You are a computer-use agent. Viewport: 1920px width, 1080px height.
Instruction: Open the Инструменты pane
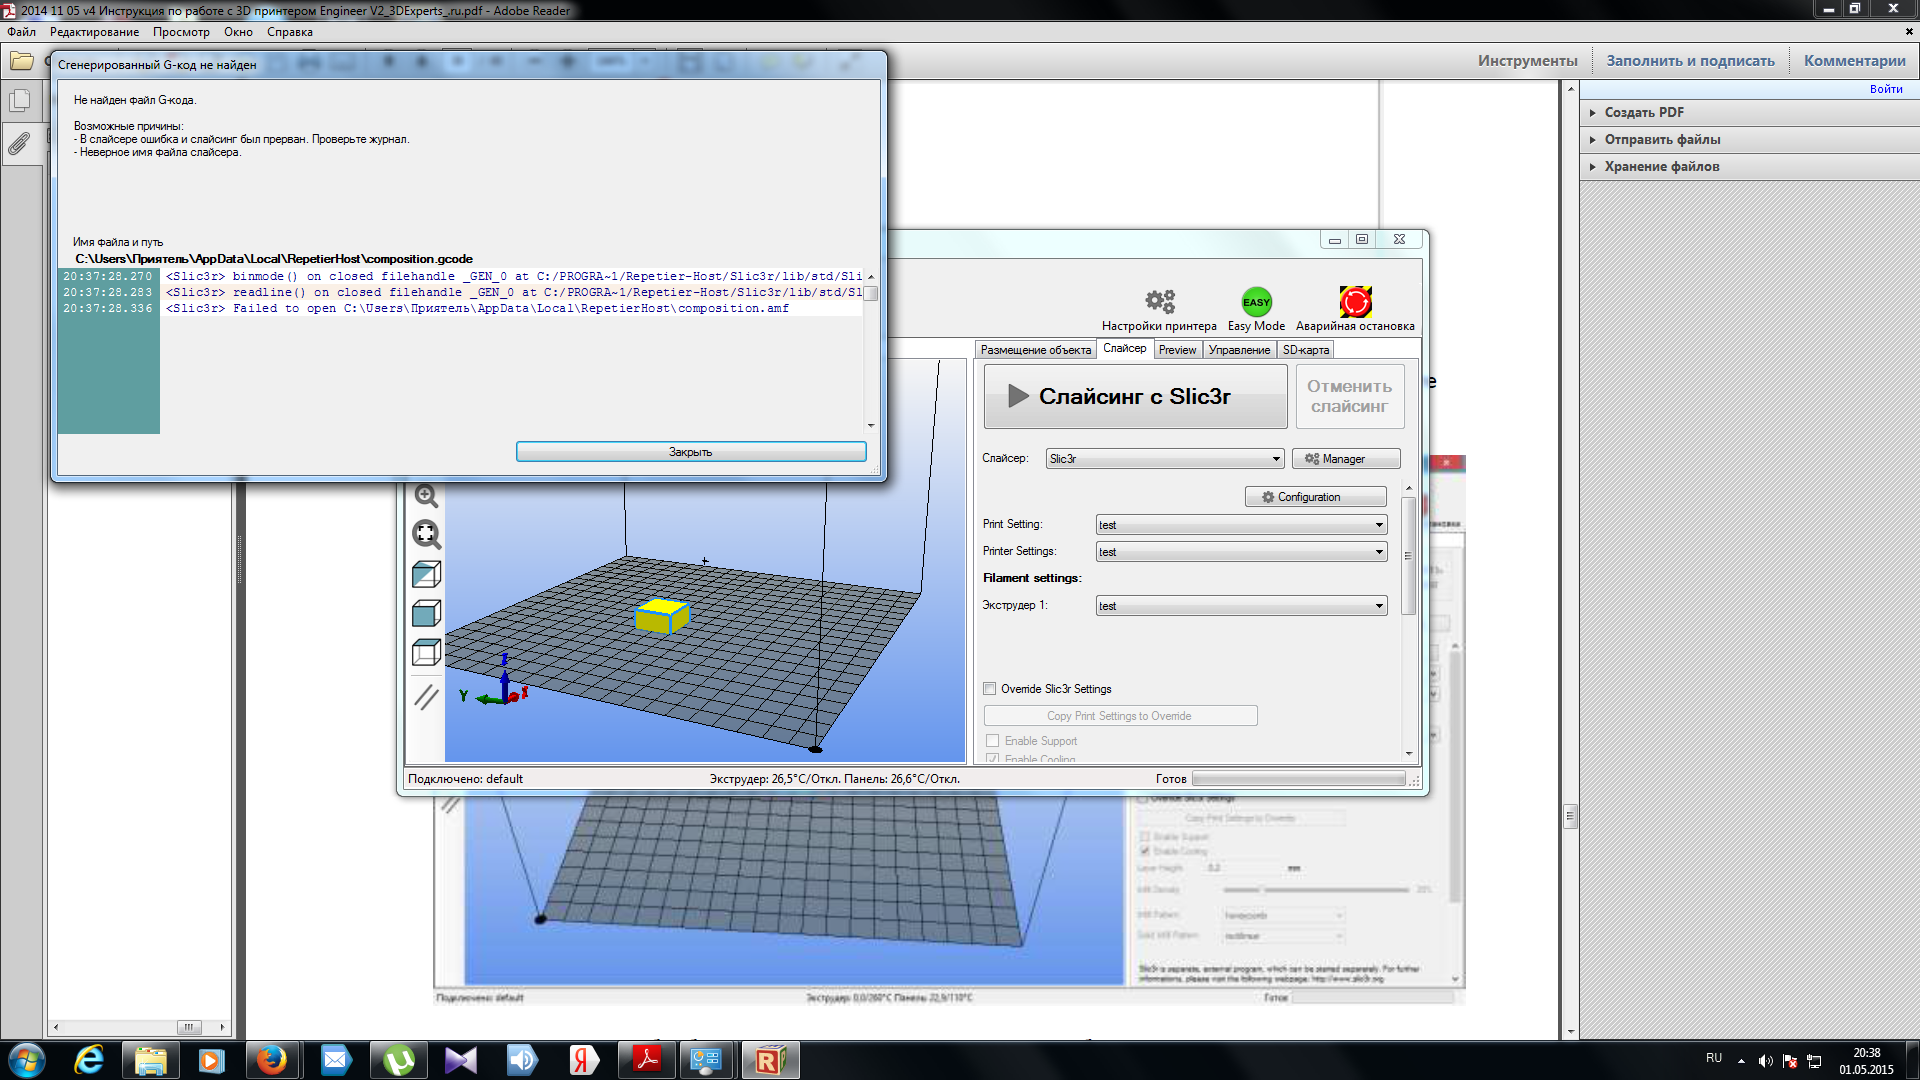point(1528,61)
